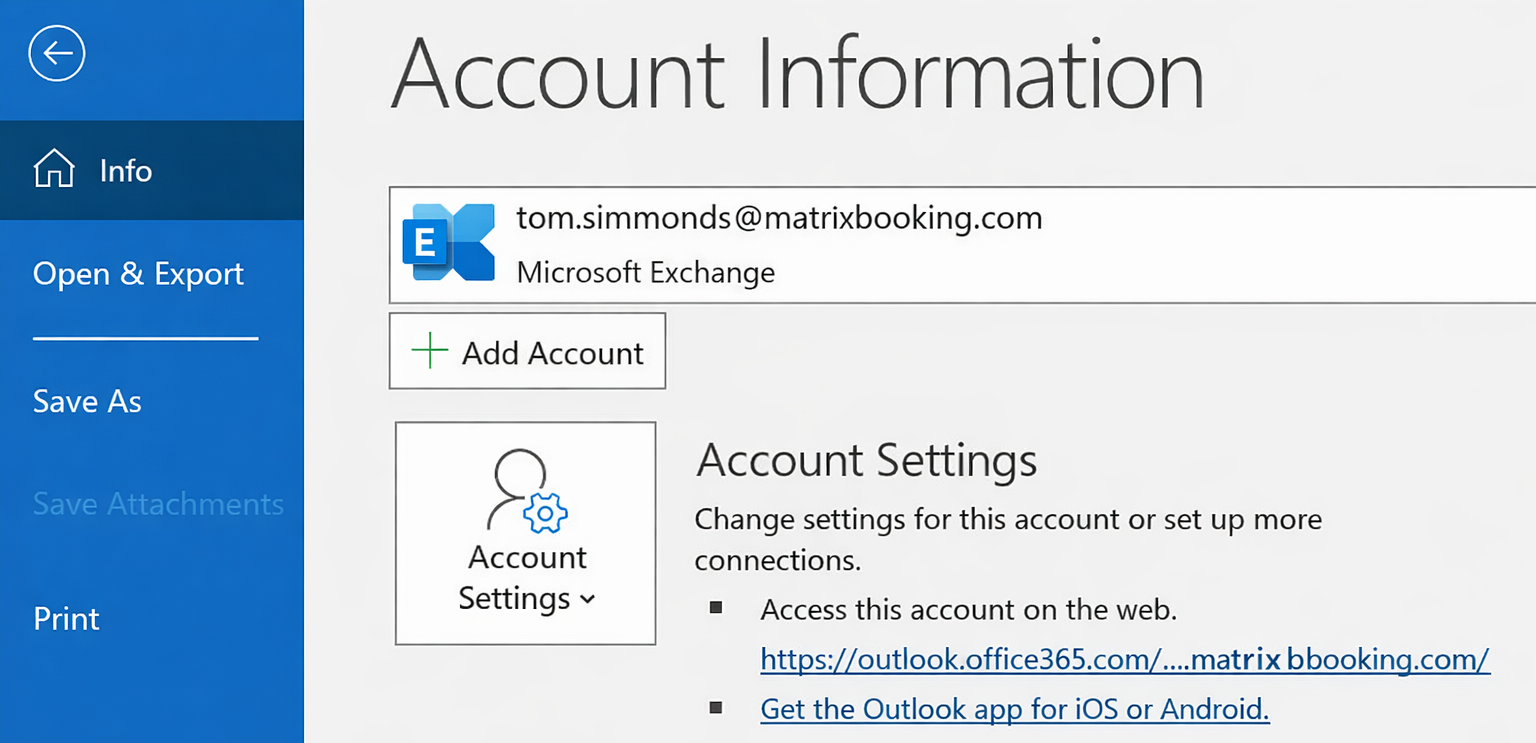Screen dimensions: 1536x743
Task: Click the back arrow to exit backstage view
Action: (56, 53)
